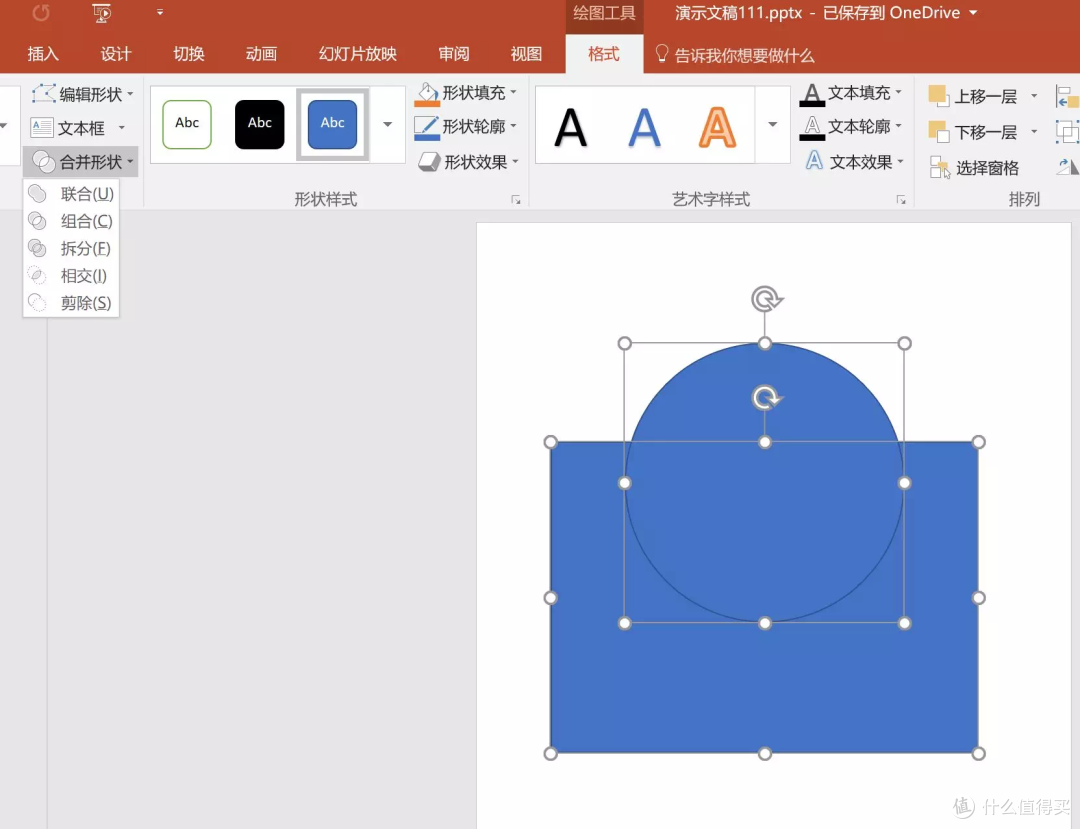
Task: Expand the WordArt styles gallery arrow
Action: click(772, 125)
